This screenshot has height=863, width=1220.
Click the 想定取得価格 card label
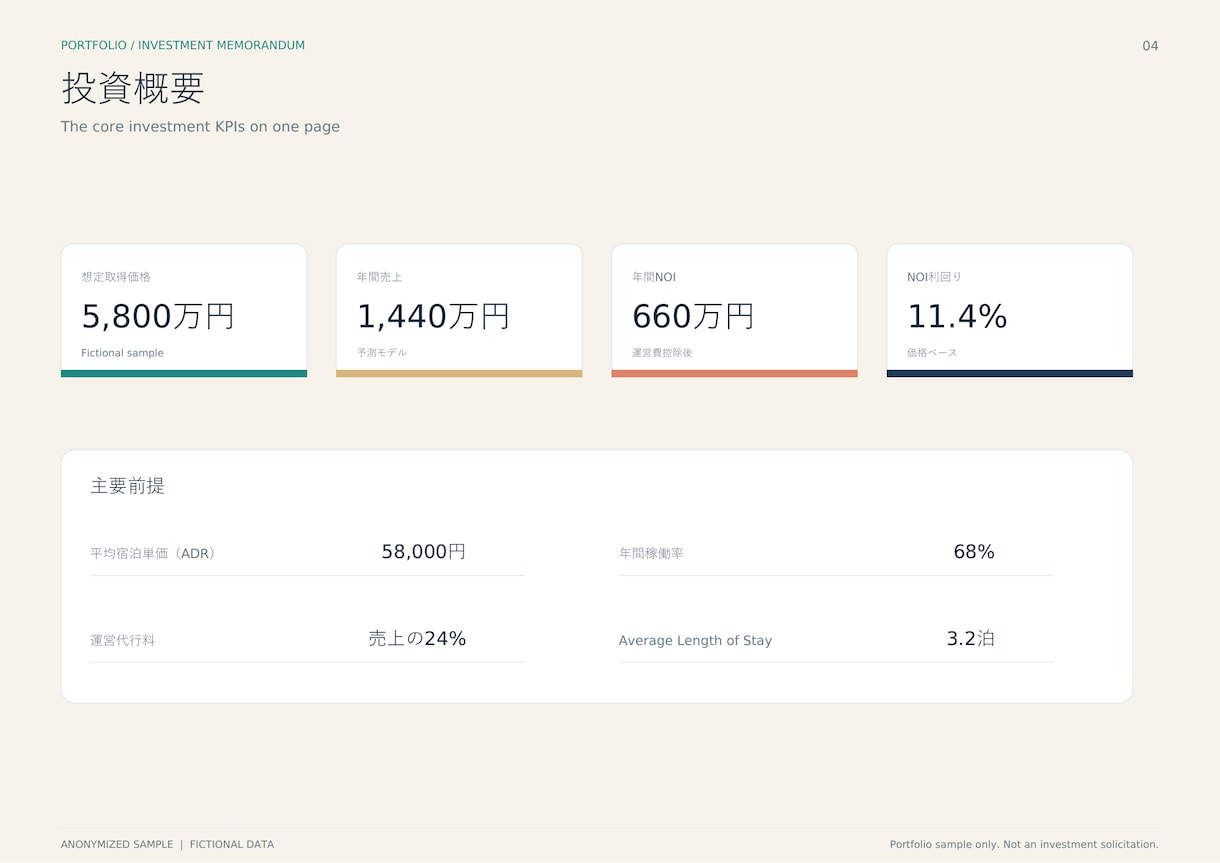(116, 277)
